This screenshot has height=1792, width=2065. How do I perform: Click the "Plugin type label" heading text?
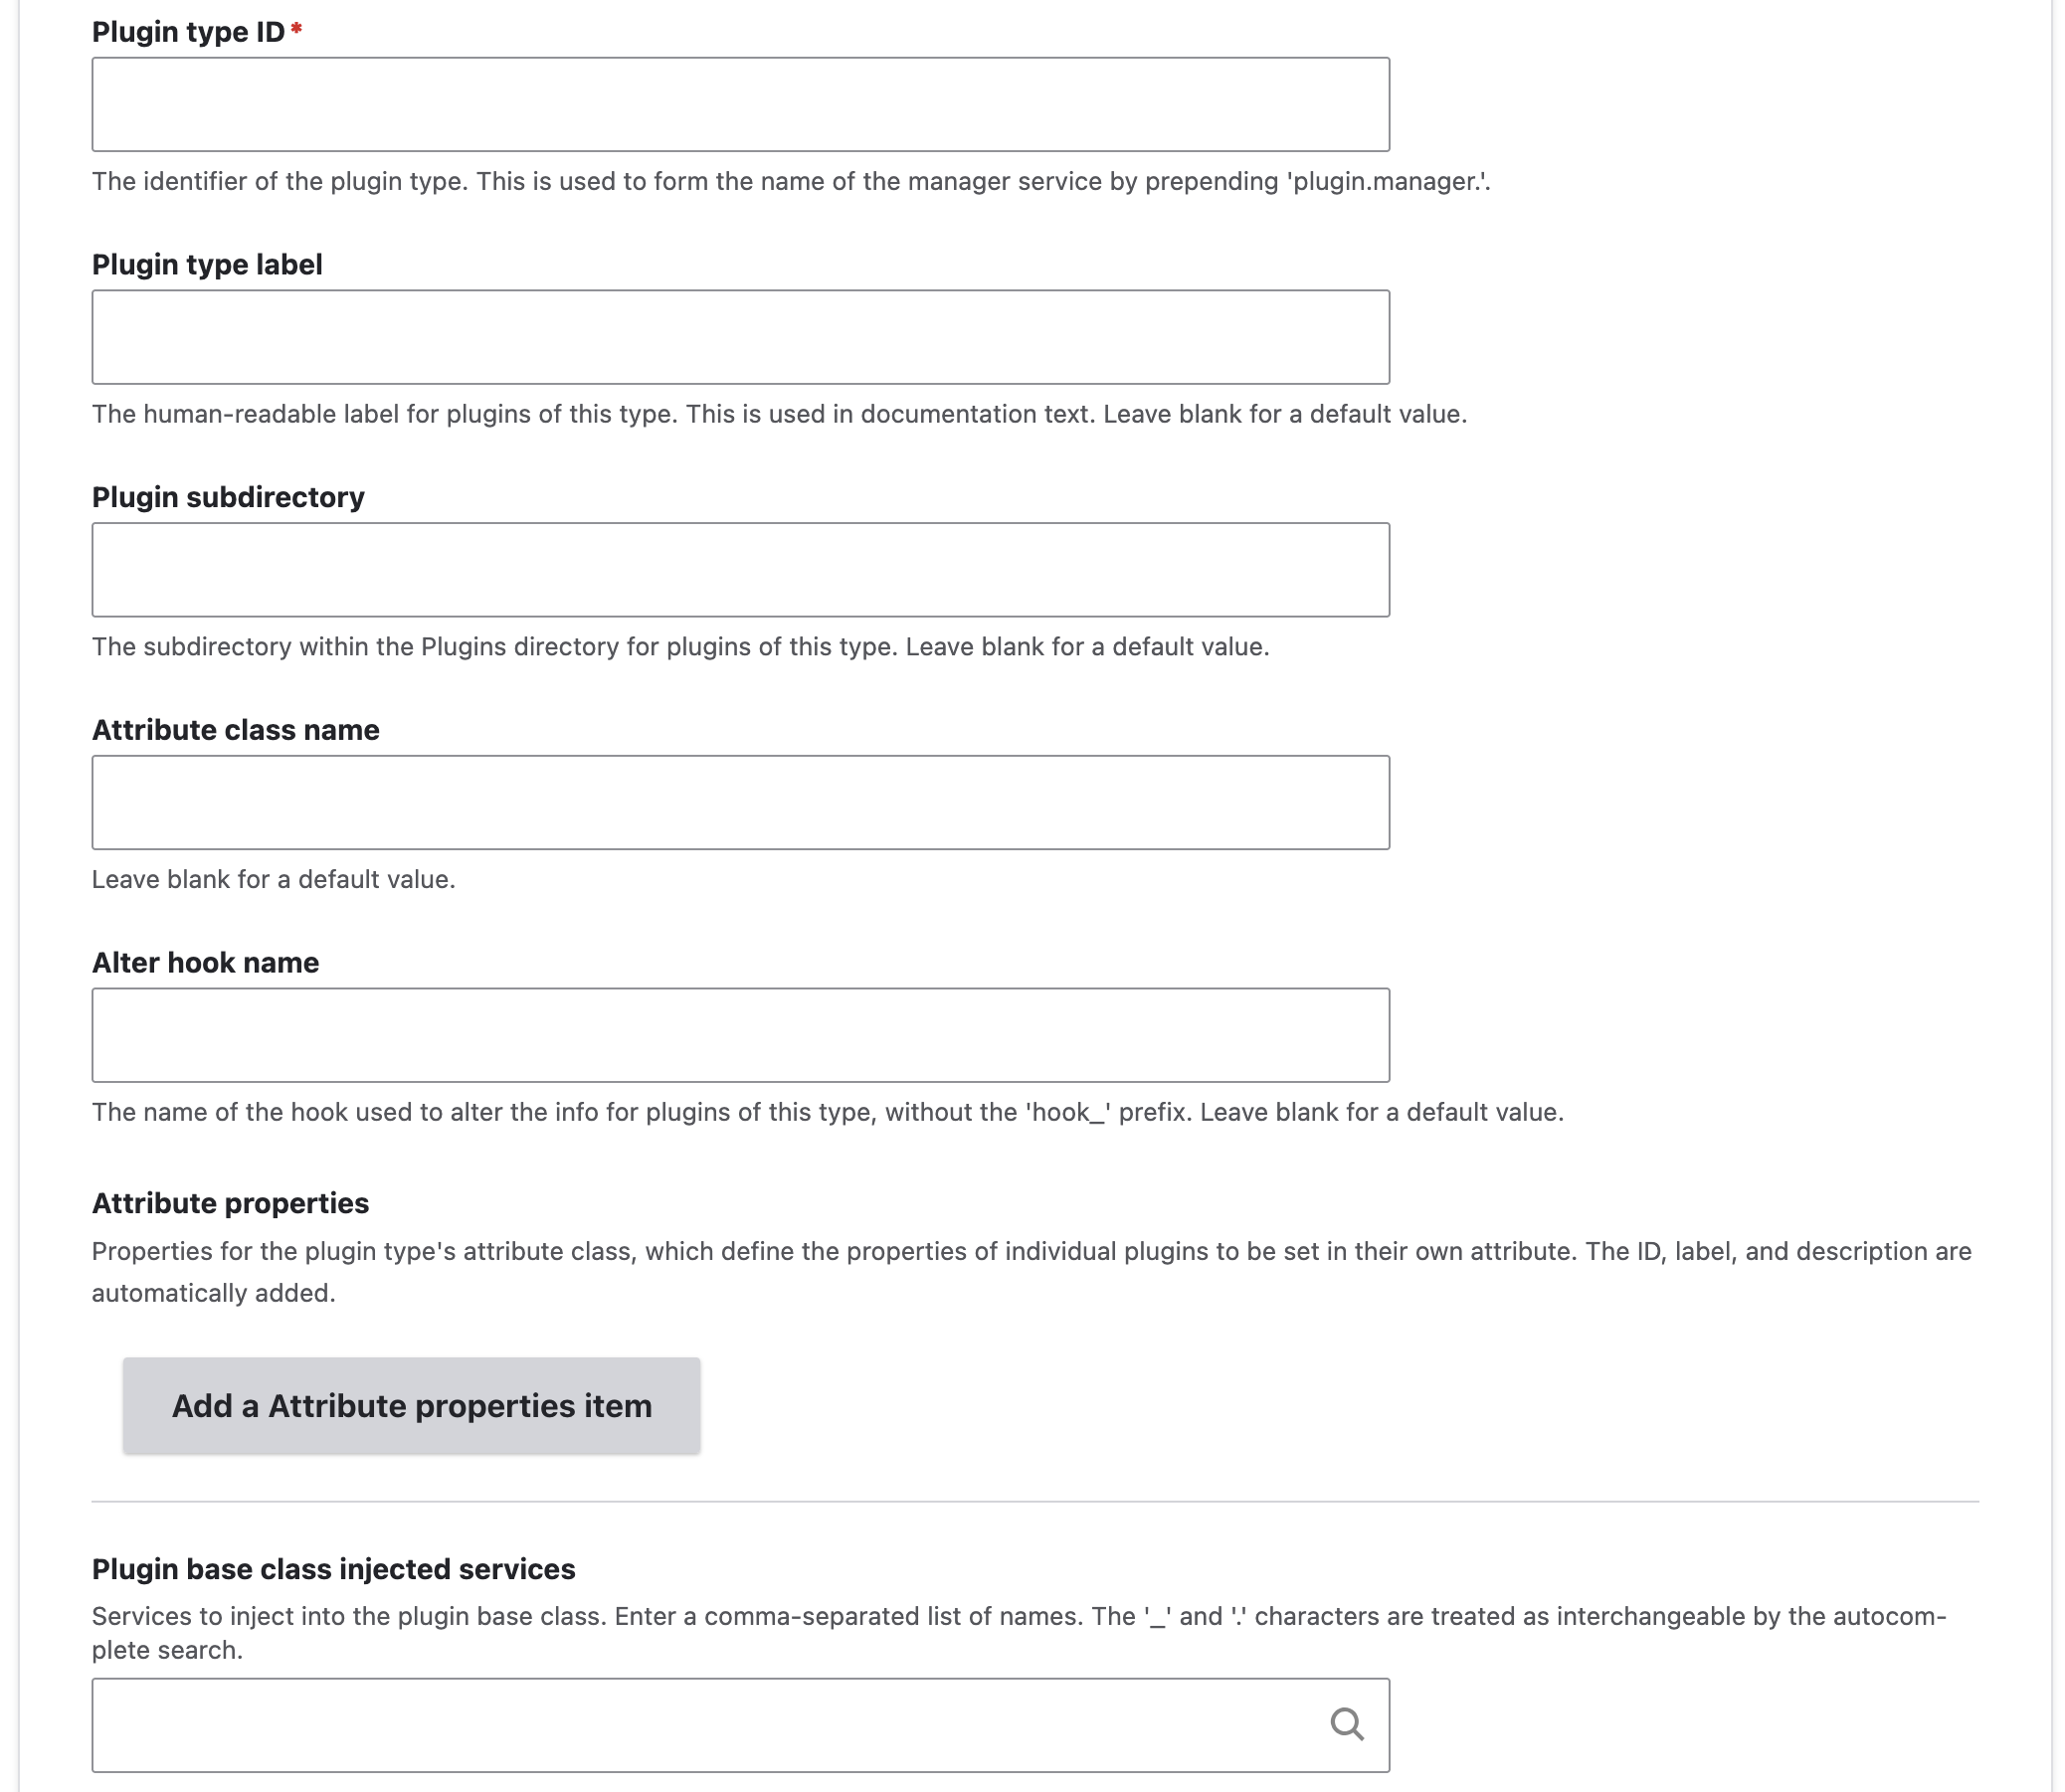point(207,265)
